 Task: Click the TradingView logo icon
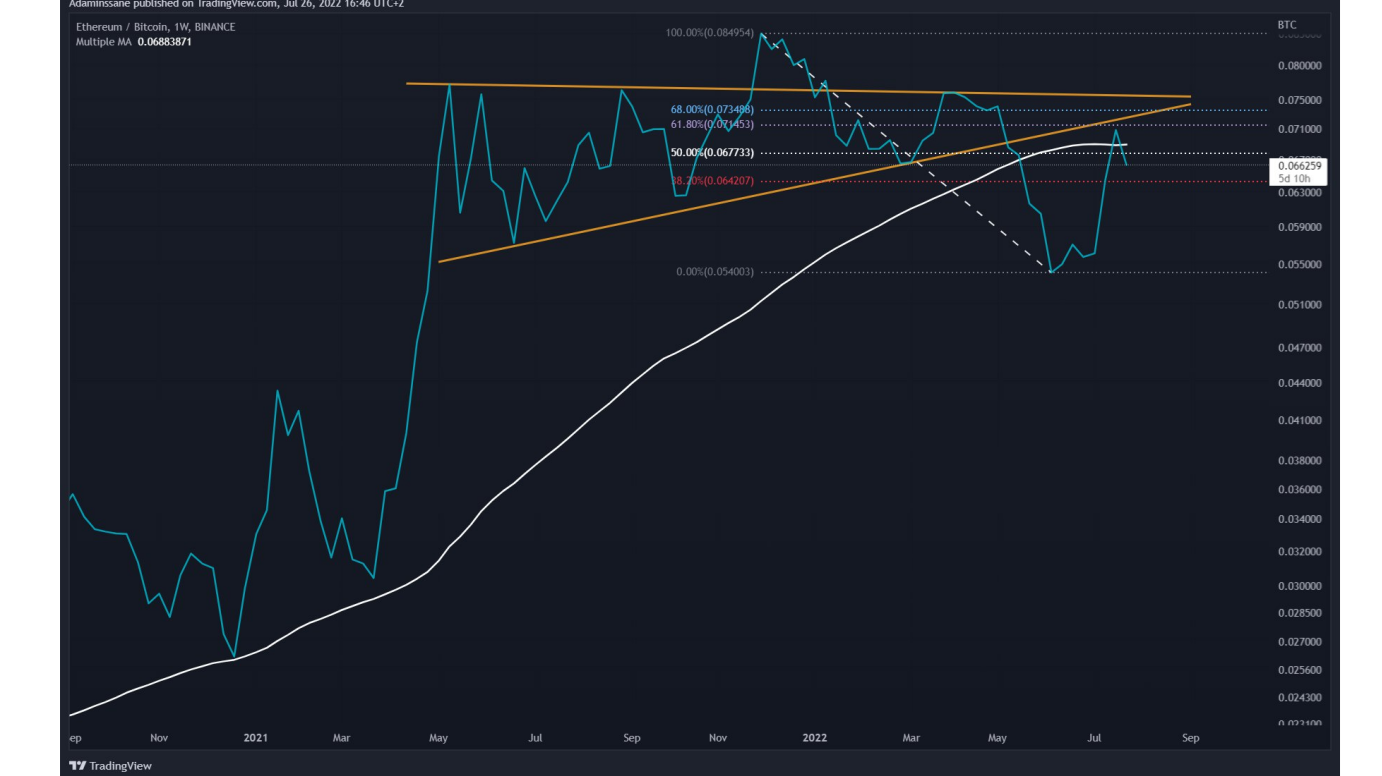[78, 764]
